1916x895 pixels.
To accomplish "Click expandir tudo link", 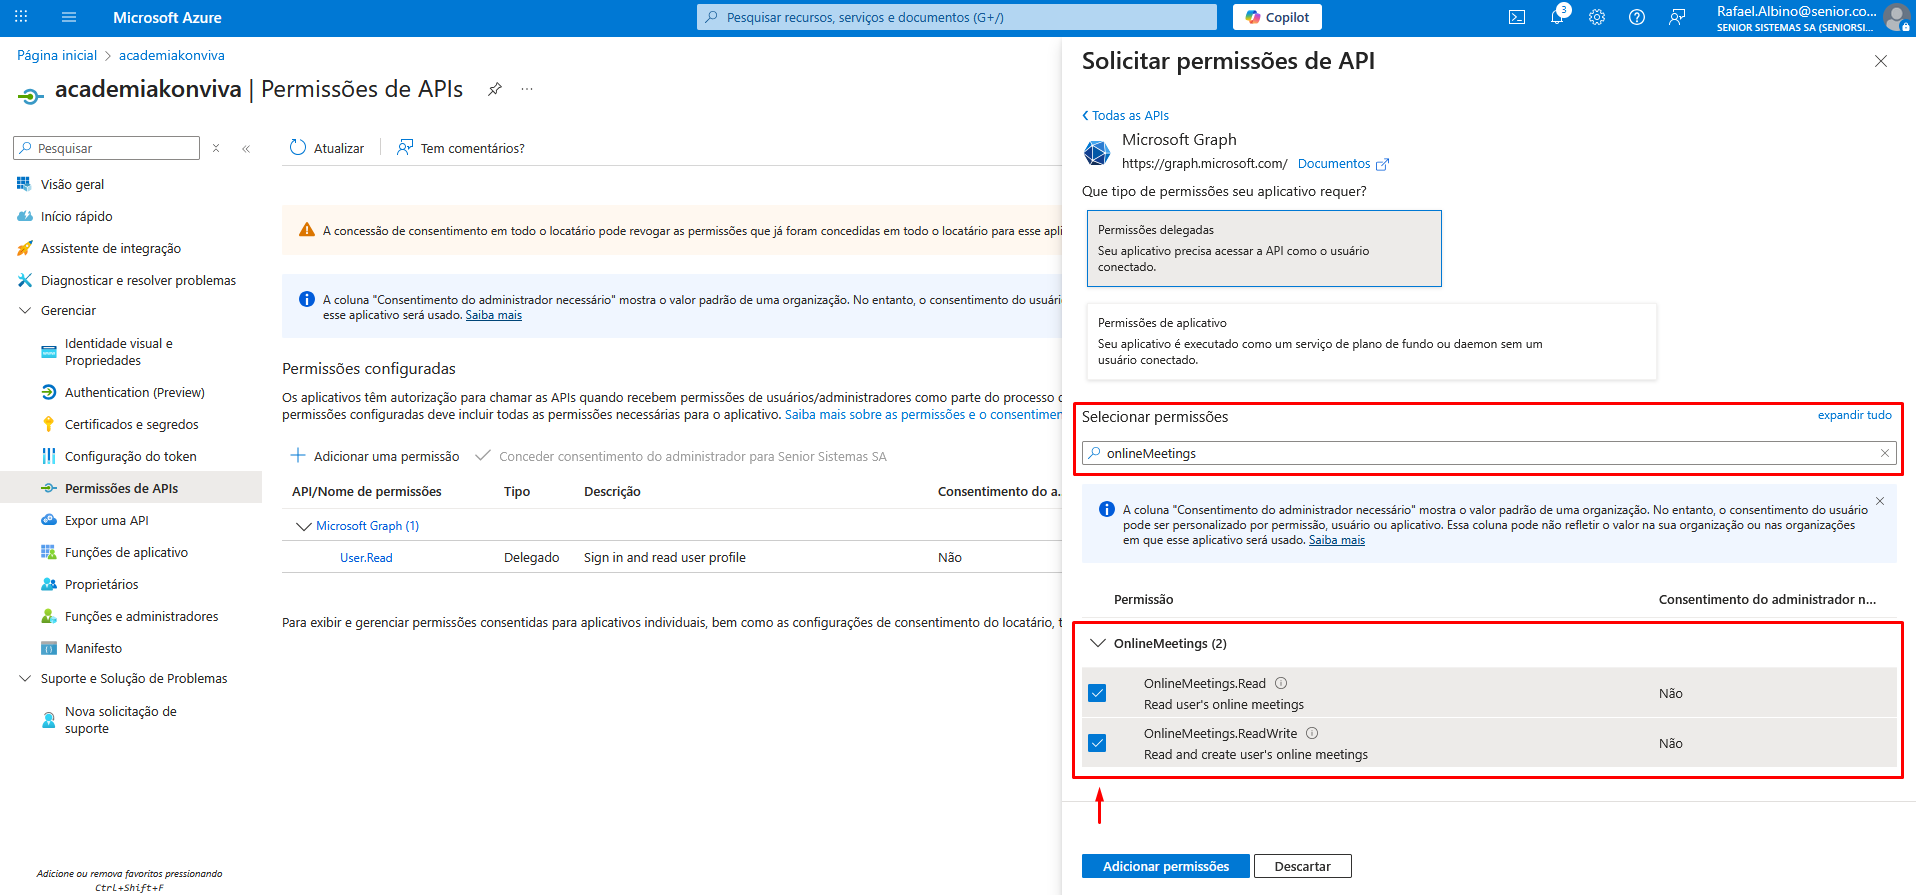I will pos(1854,415).
